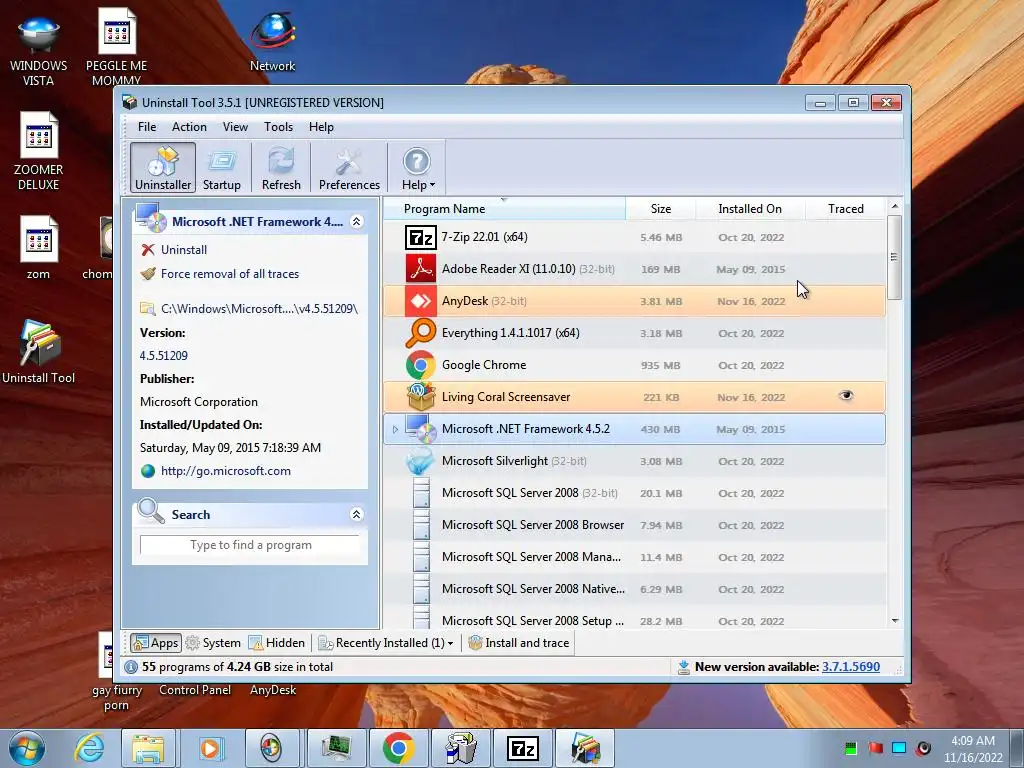
Task: Click the Install and trace button
Action: (x=519, y=643)
